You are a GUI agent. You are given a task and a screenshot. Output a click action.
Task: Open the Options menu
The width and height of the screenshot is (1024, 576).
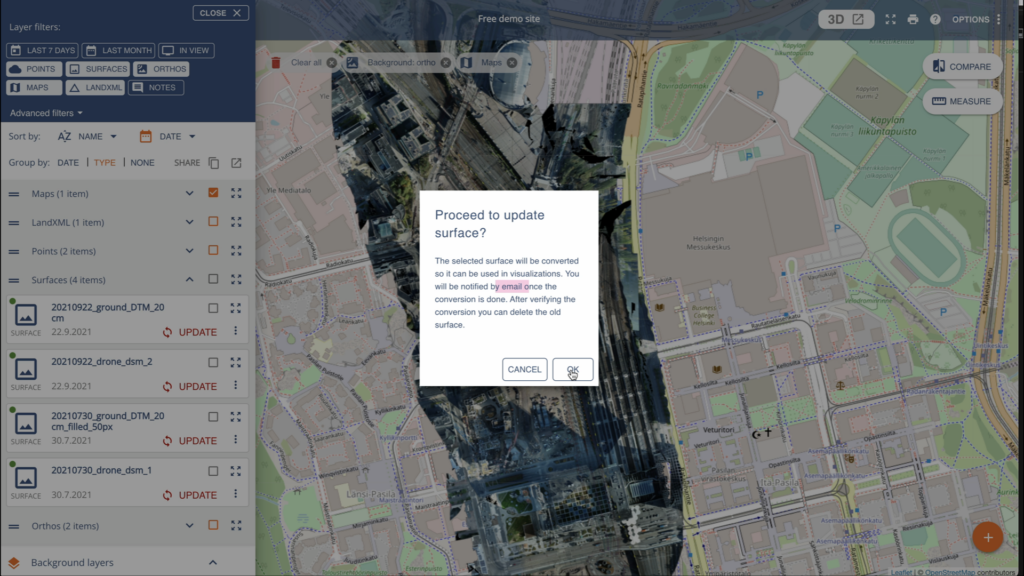(x=976, y=20)
